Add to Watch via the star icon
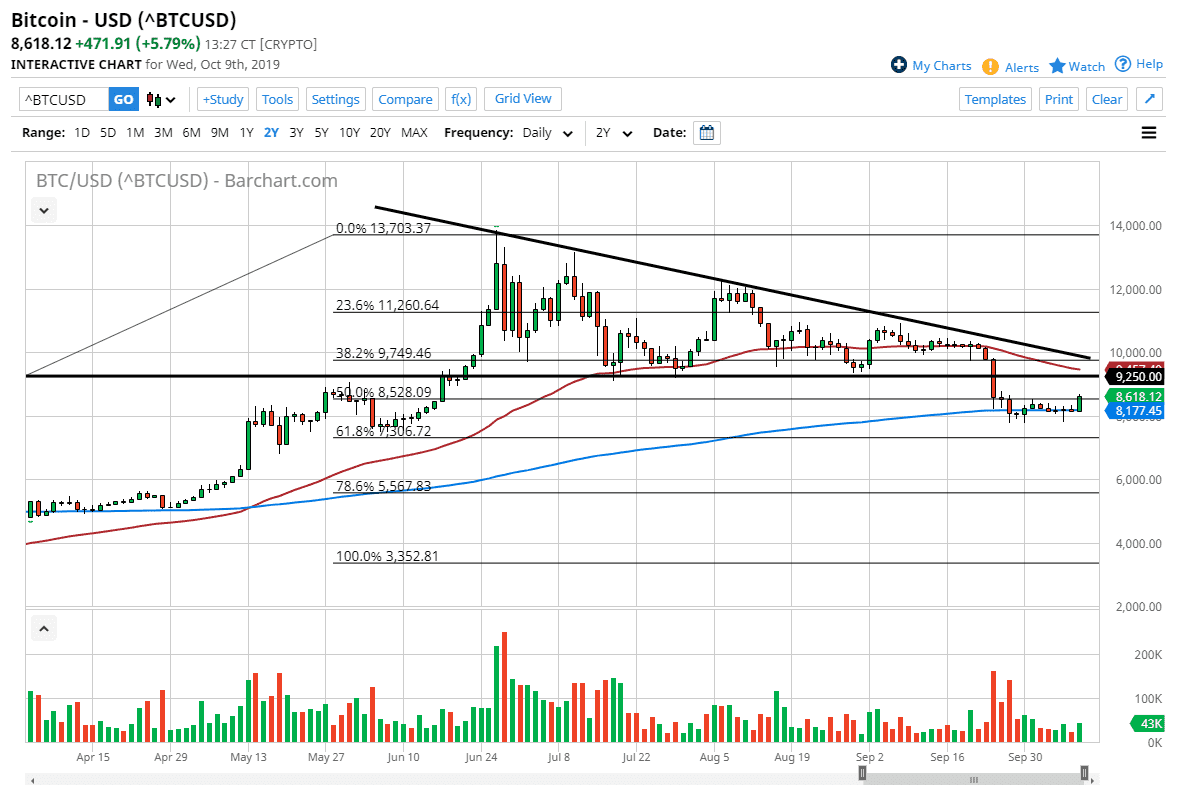Image resolution: width=1185 pixels, height=785 pixels. (x=1057, y=65)
